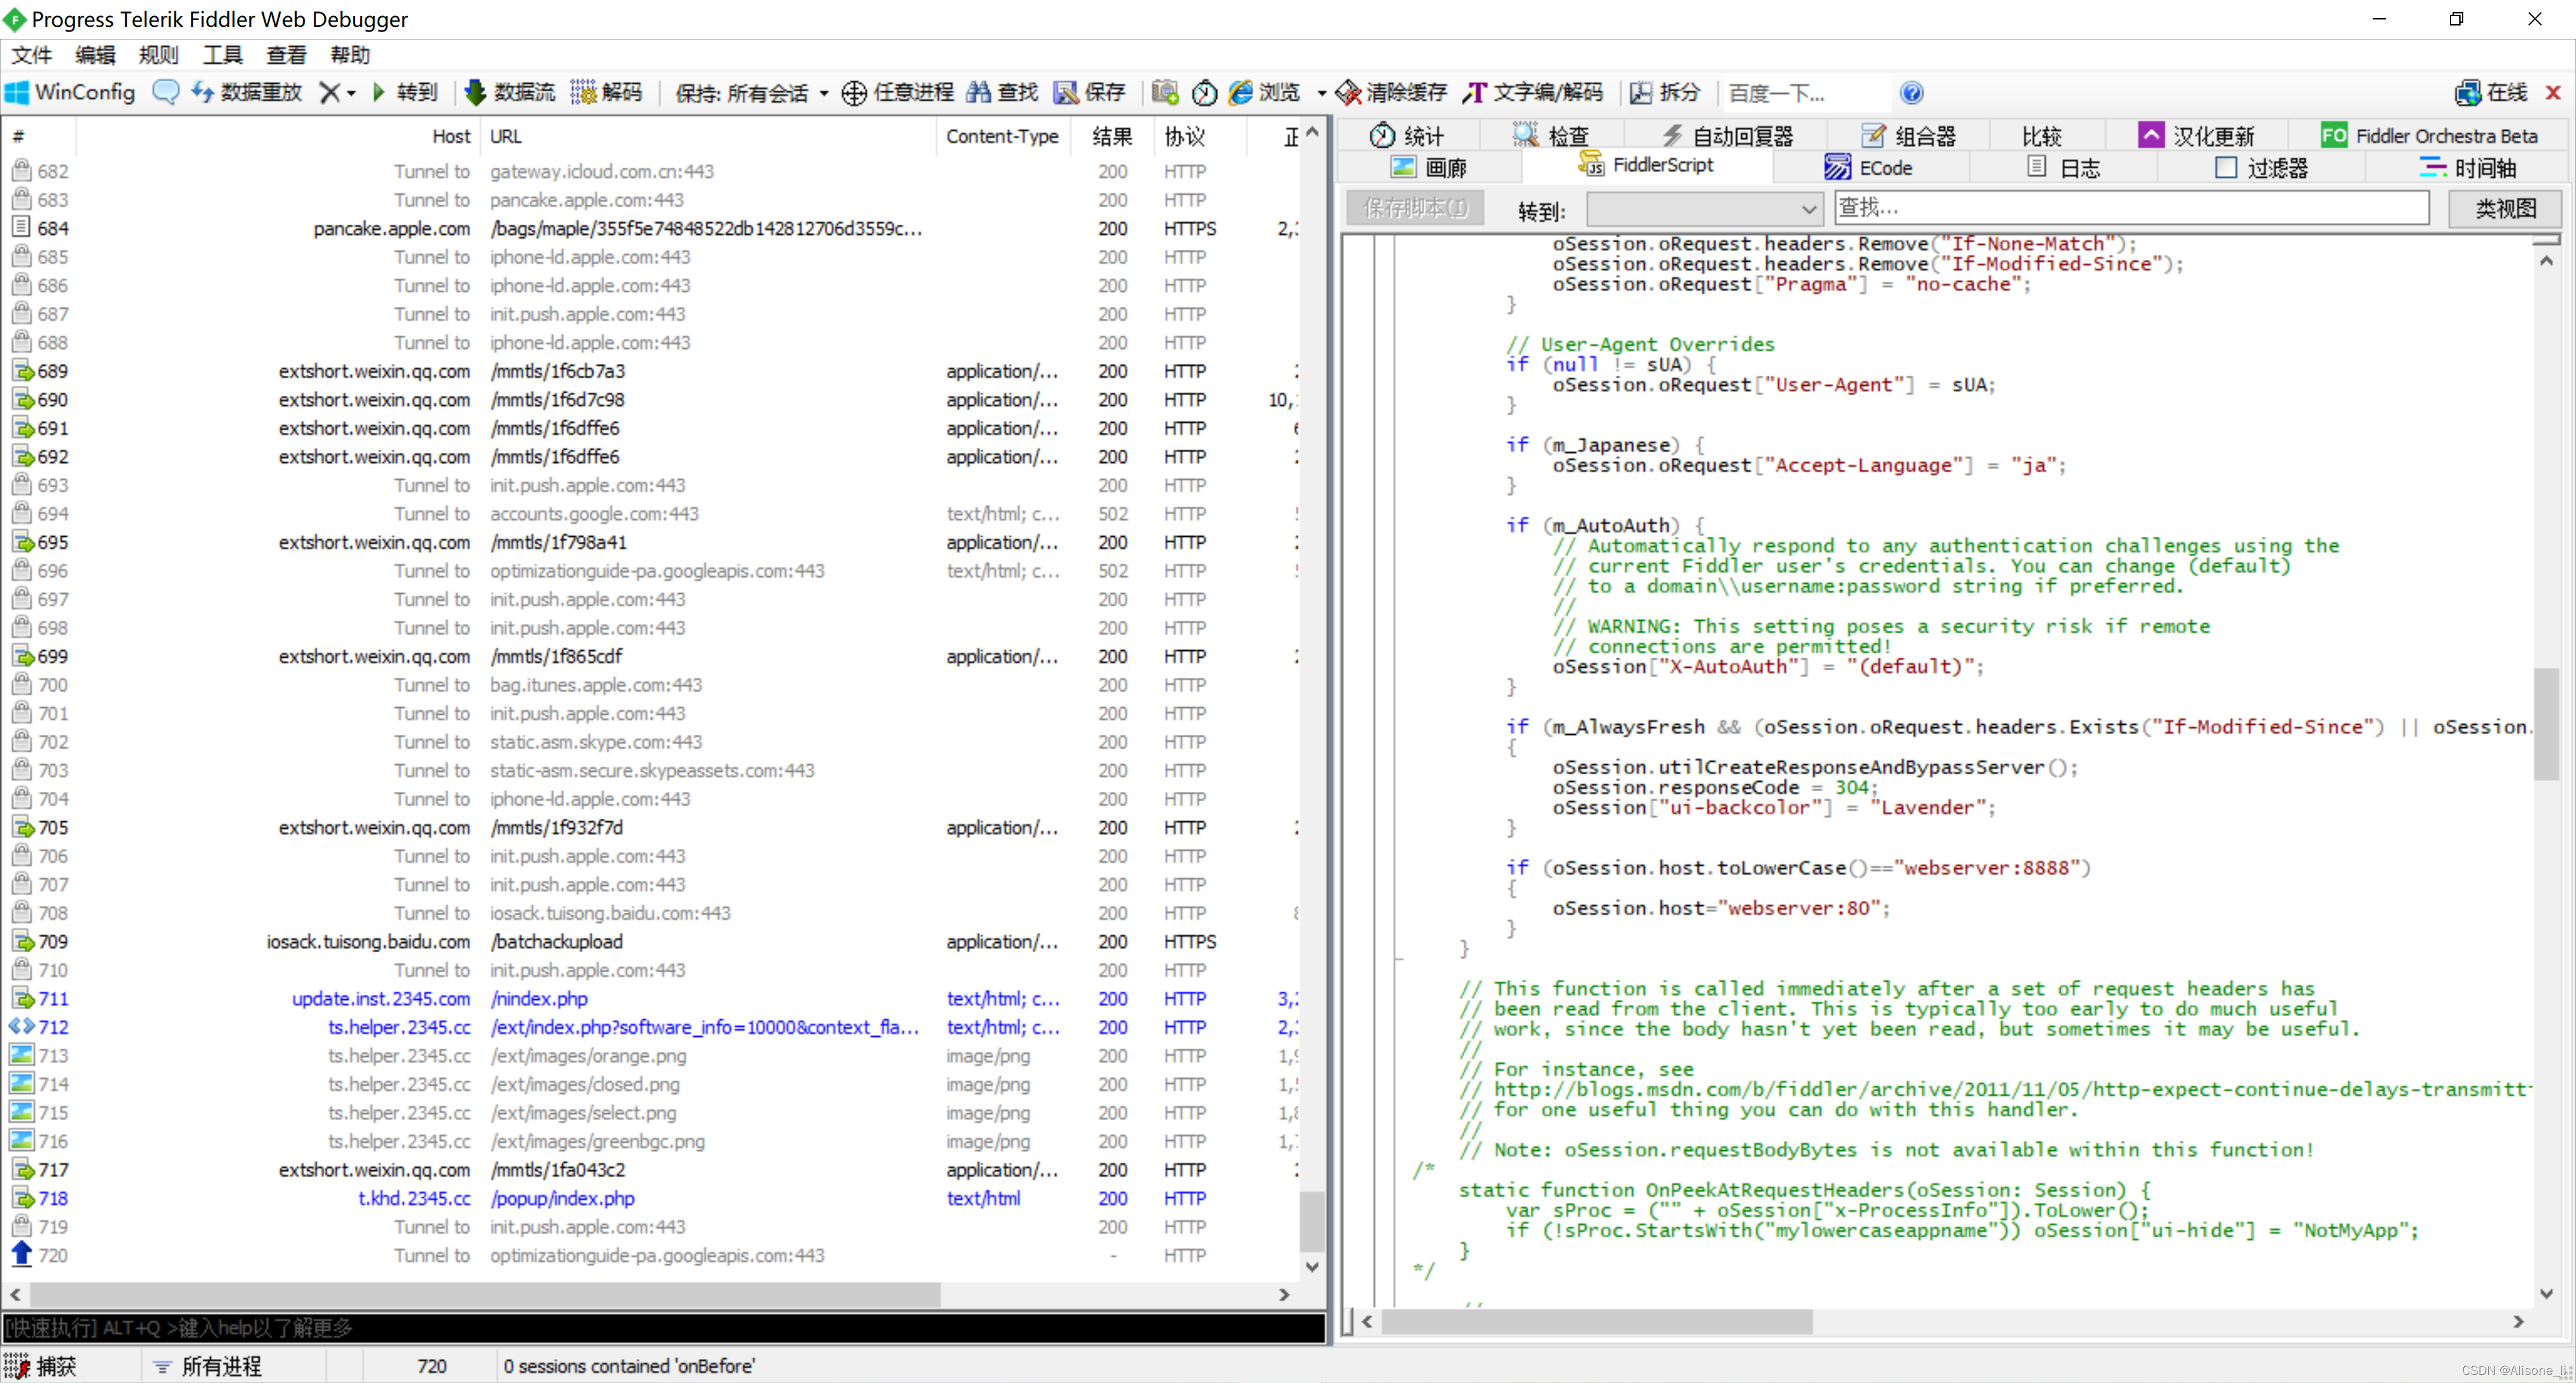Select session 684 pancake.apple.com
The width and height of the screenshot is (2576, 1383).
pos(650,228)
